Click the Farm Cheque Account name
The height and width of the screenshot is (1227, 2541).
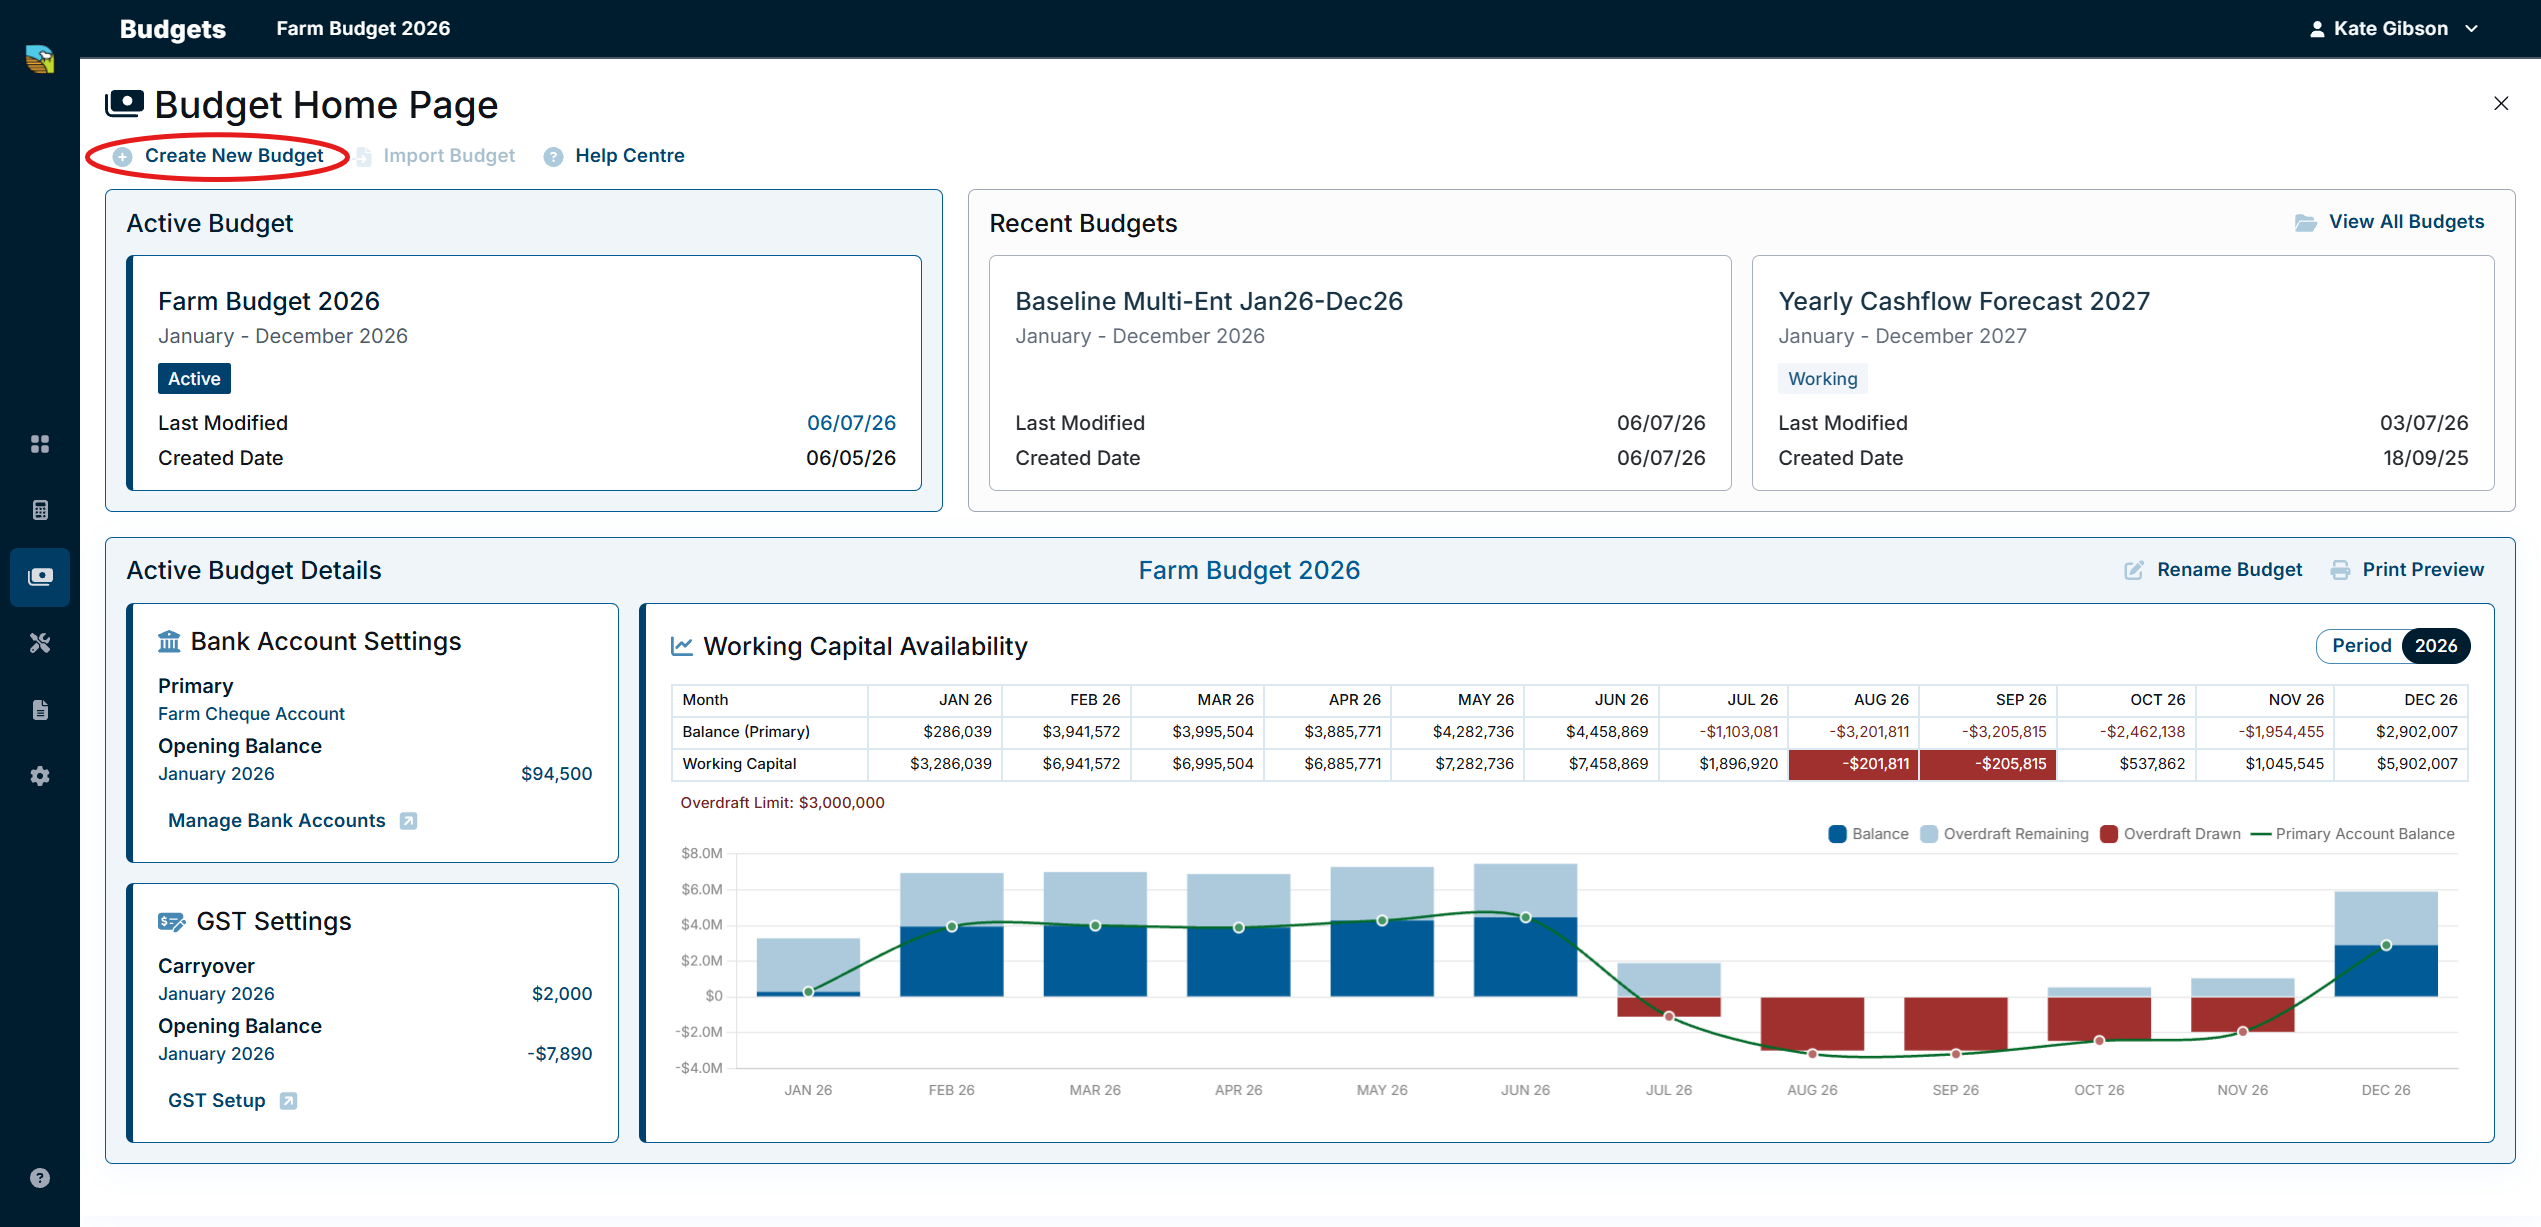coord(251,714)
